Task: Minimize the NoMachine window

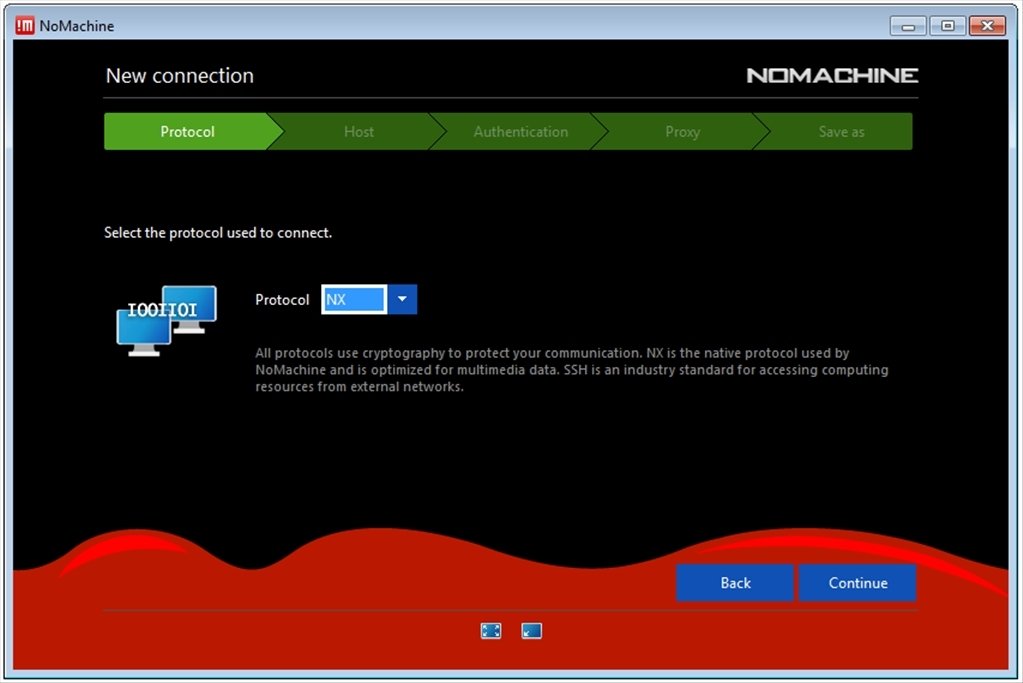Action: point(908,26)
